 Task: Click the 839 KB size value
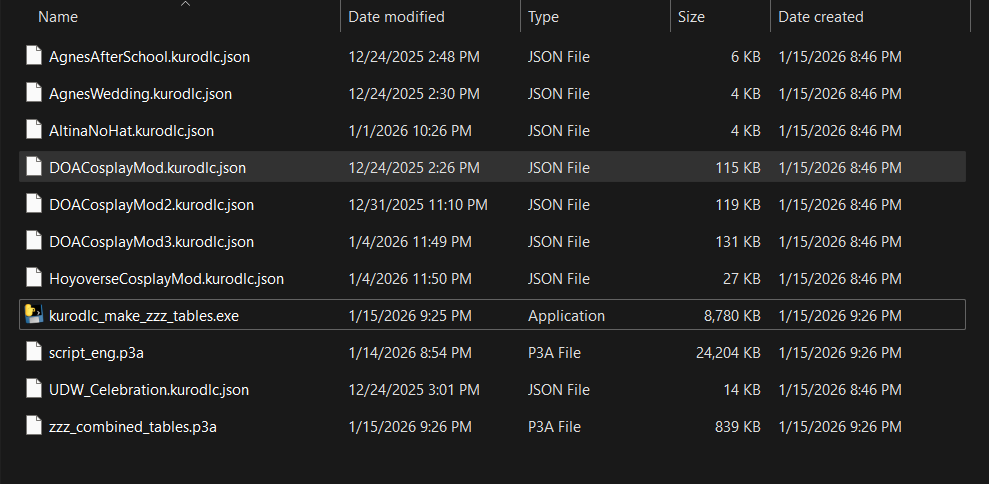tap(738, 427)
